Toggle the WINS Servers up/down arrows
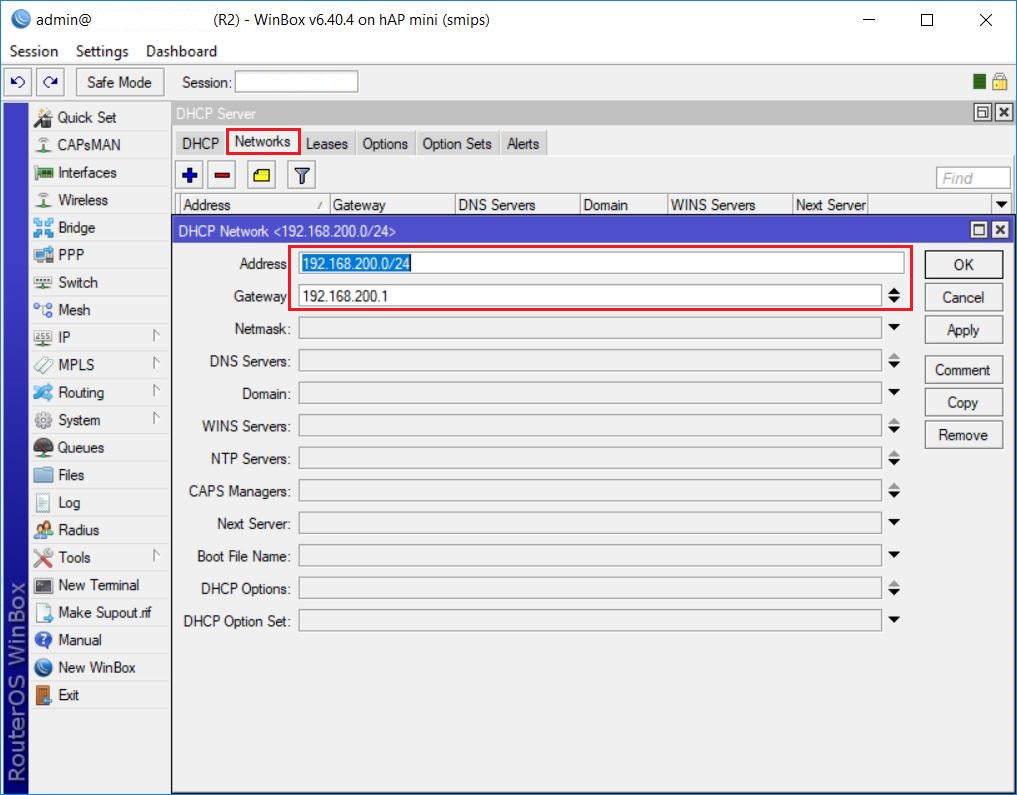This screenshot has height=795, width=1017. pyautogui.click(x=894, y=425)
